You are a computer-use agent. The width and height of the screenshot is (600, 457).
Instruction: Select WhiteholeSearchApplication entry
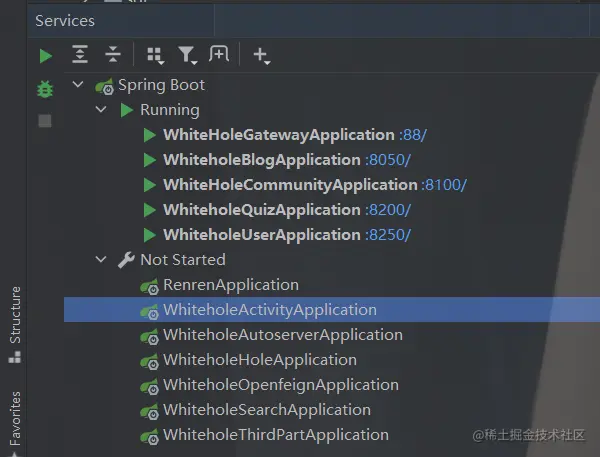(267, 410)
